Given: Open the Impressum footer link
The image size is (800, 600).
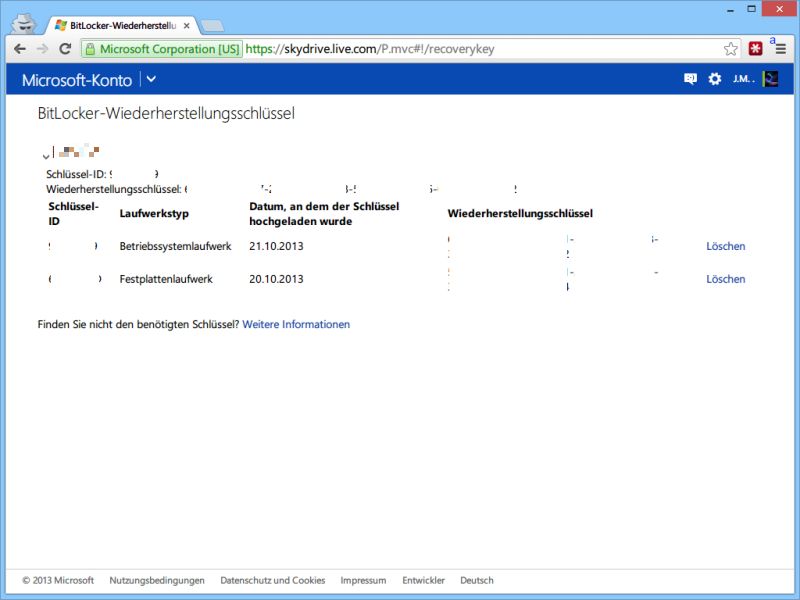Looking at the screenshot, I should [x=363, y=580].
